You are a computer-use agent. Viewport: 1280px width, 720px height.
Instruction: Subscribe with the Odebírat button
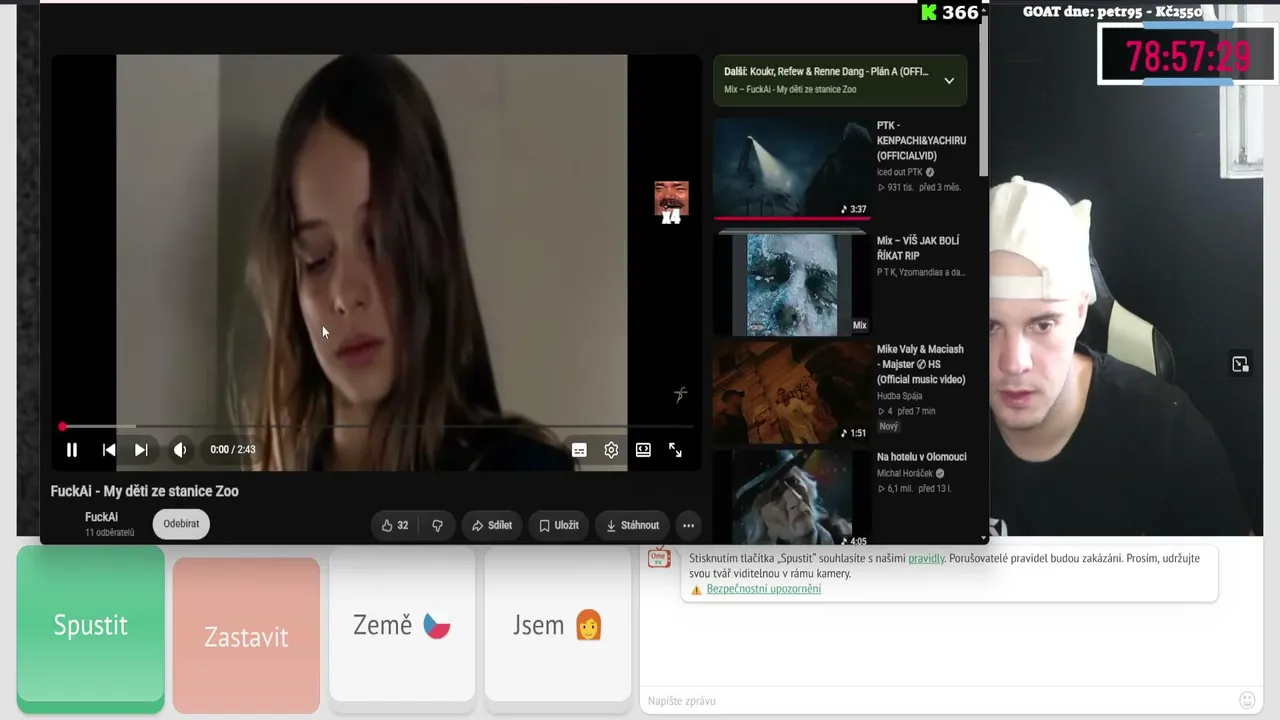pos(181,523)
